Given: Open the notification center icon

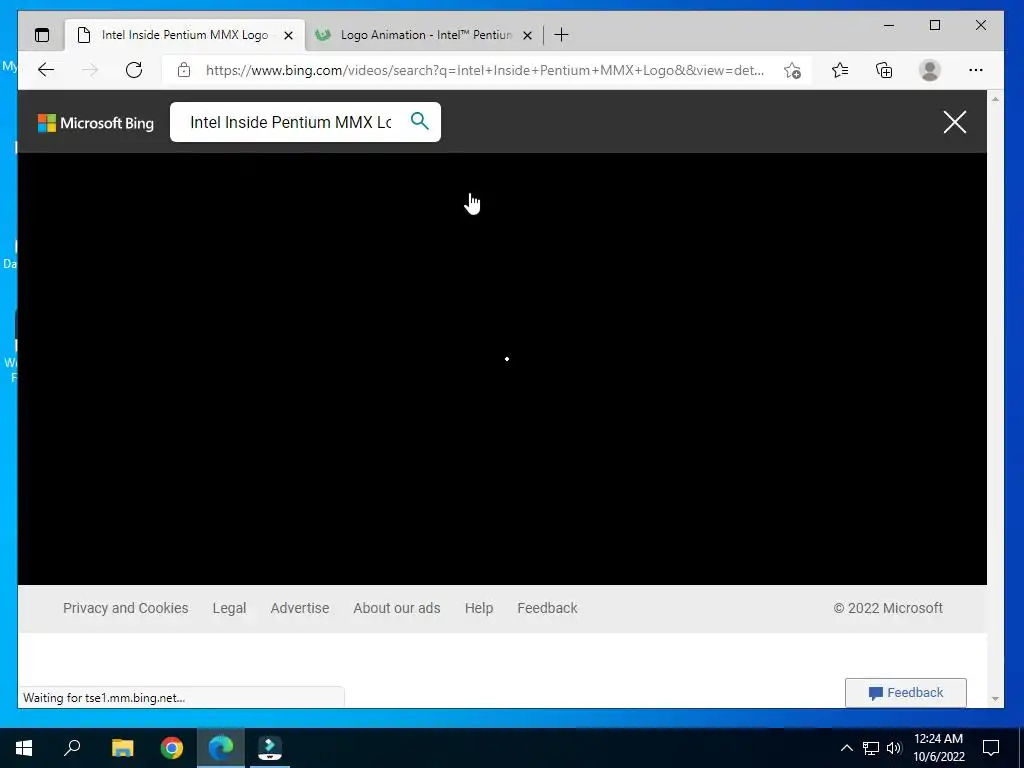Looking at the screenshot, I should tap(991, 748).
